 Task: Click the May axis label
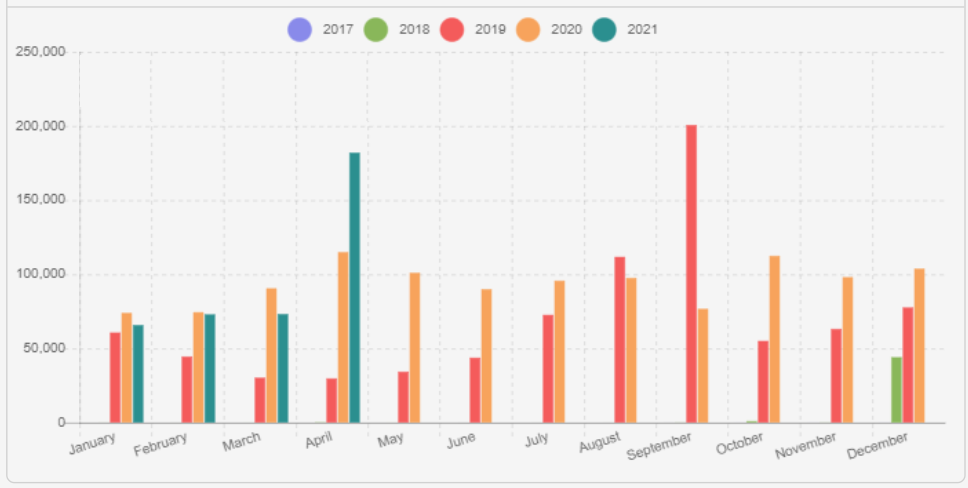(x=391, y=440)
